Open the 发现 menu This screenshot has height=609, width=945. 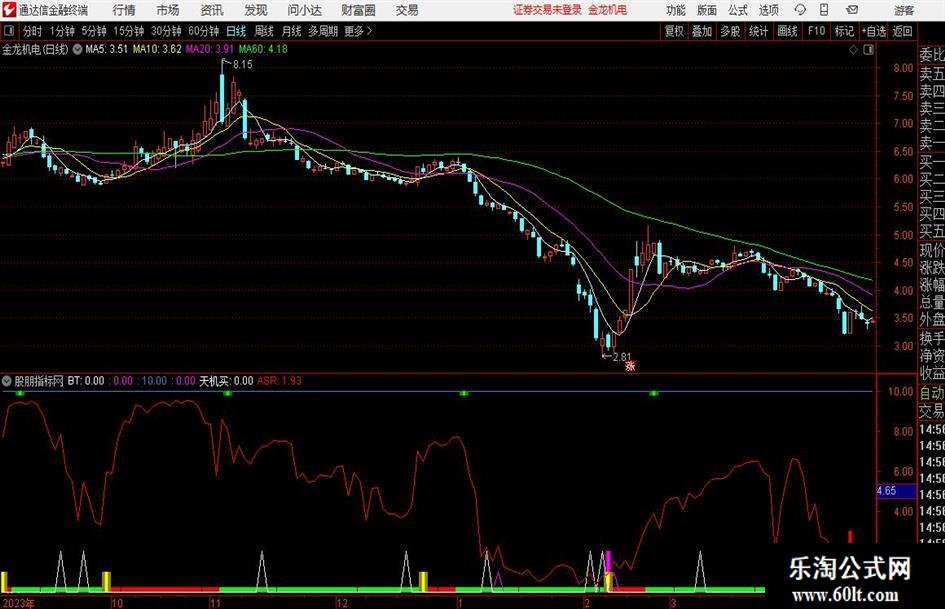(256, 10)
